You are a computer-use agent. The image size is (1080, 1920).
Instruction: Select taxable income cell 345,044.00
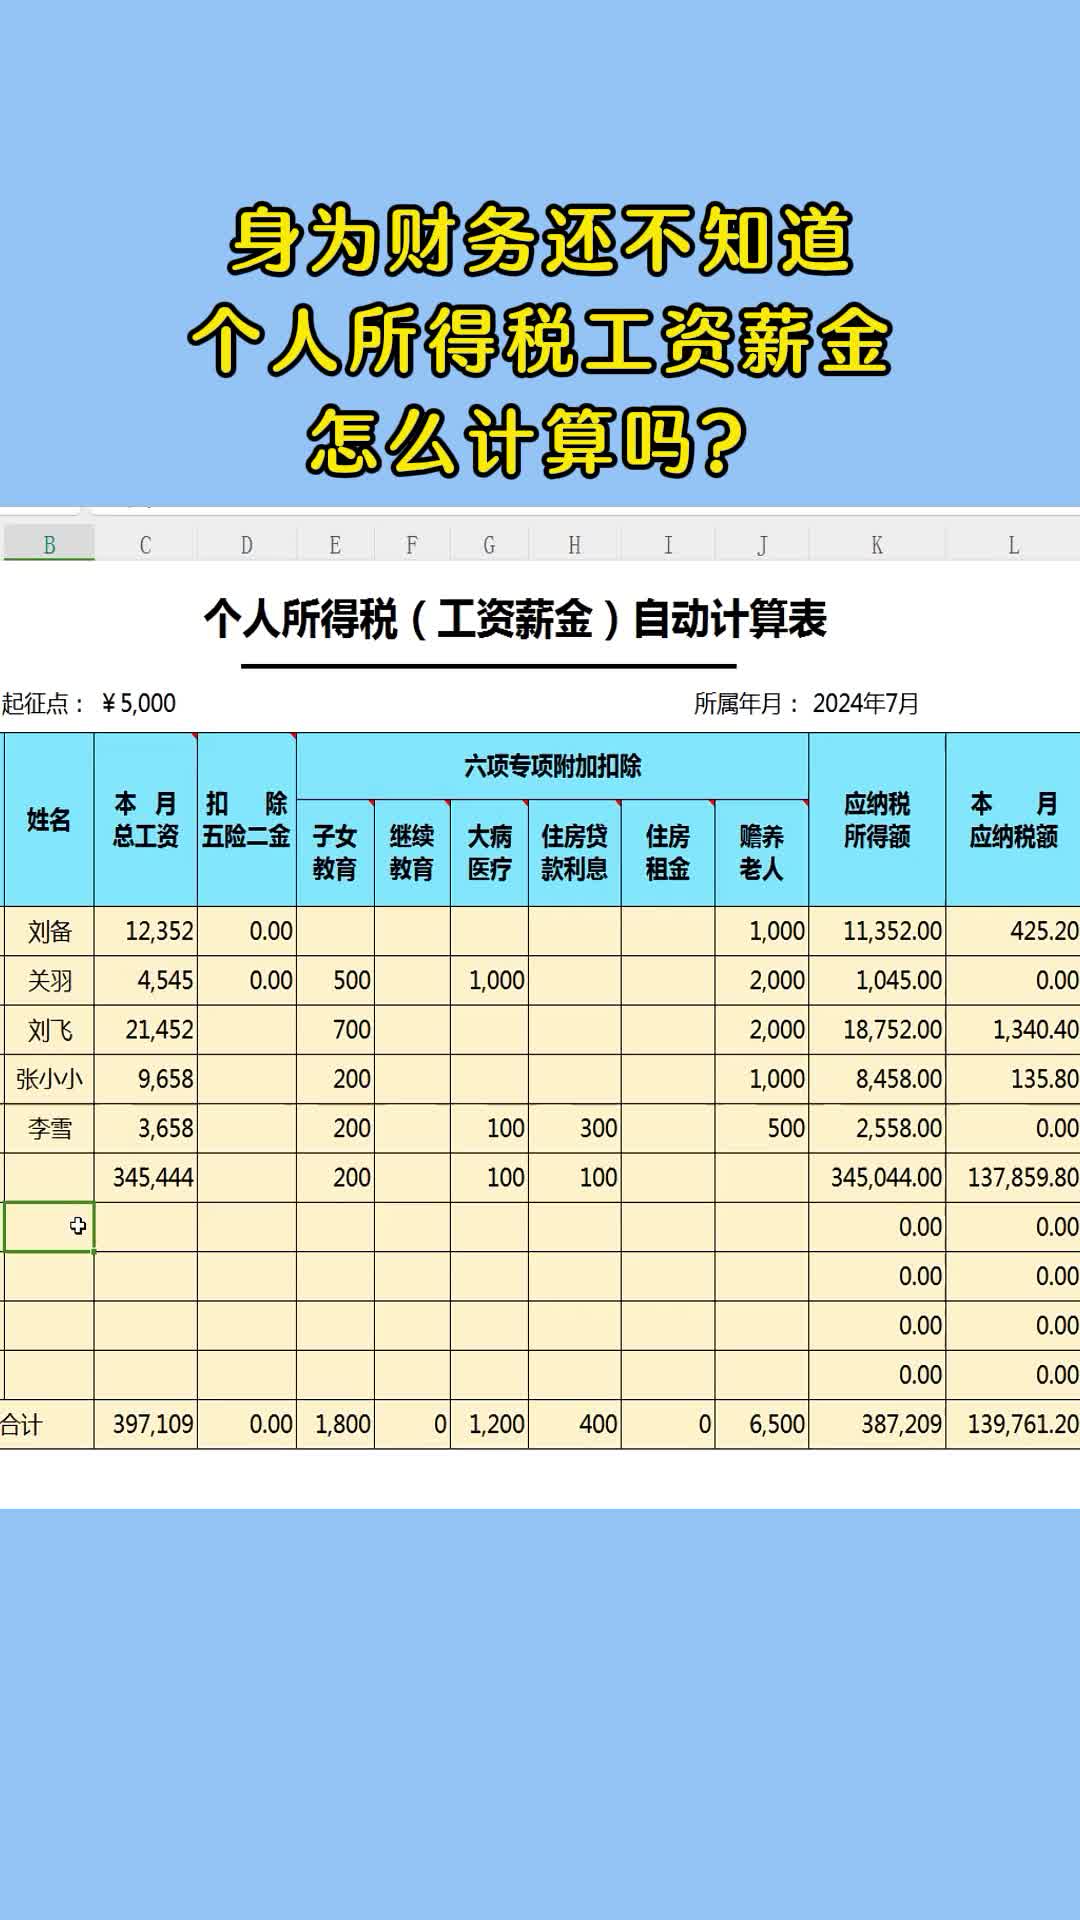877,1177
